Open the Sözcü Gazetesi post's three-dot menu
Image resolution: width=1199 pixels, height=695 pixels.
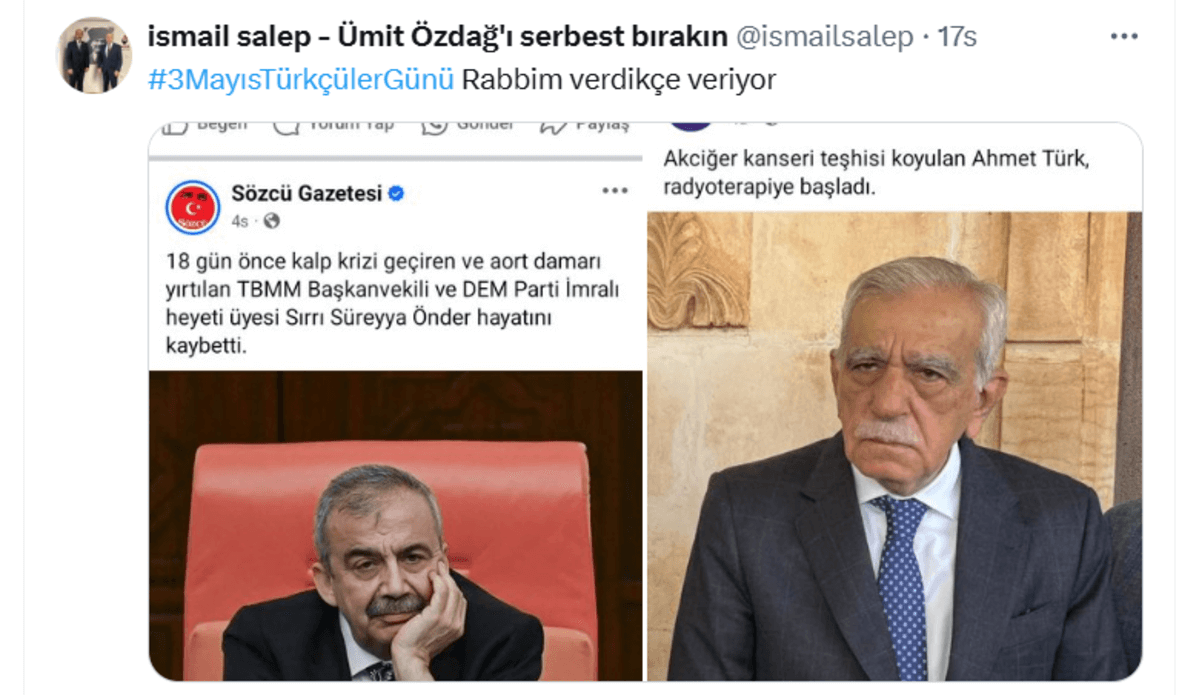pos(615,190)
